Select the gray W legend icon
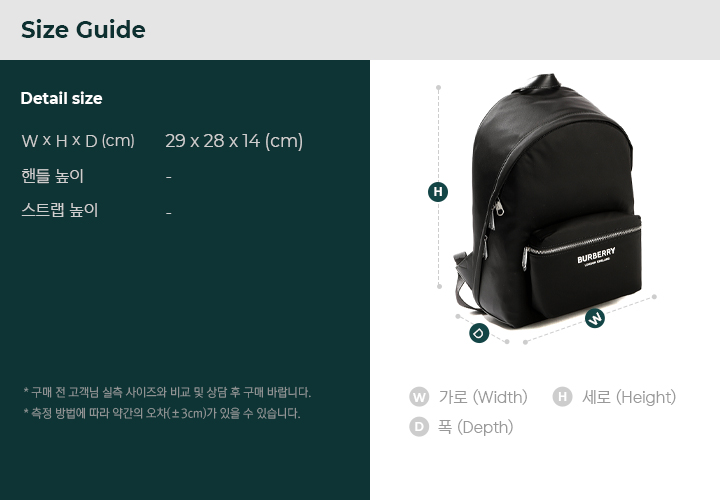The image size is (720, 500). pos(419,397)
